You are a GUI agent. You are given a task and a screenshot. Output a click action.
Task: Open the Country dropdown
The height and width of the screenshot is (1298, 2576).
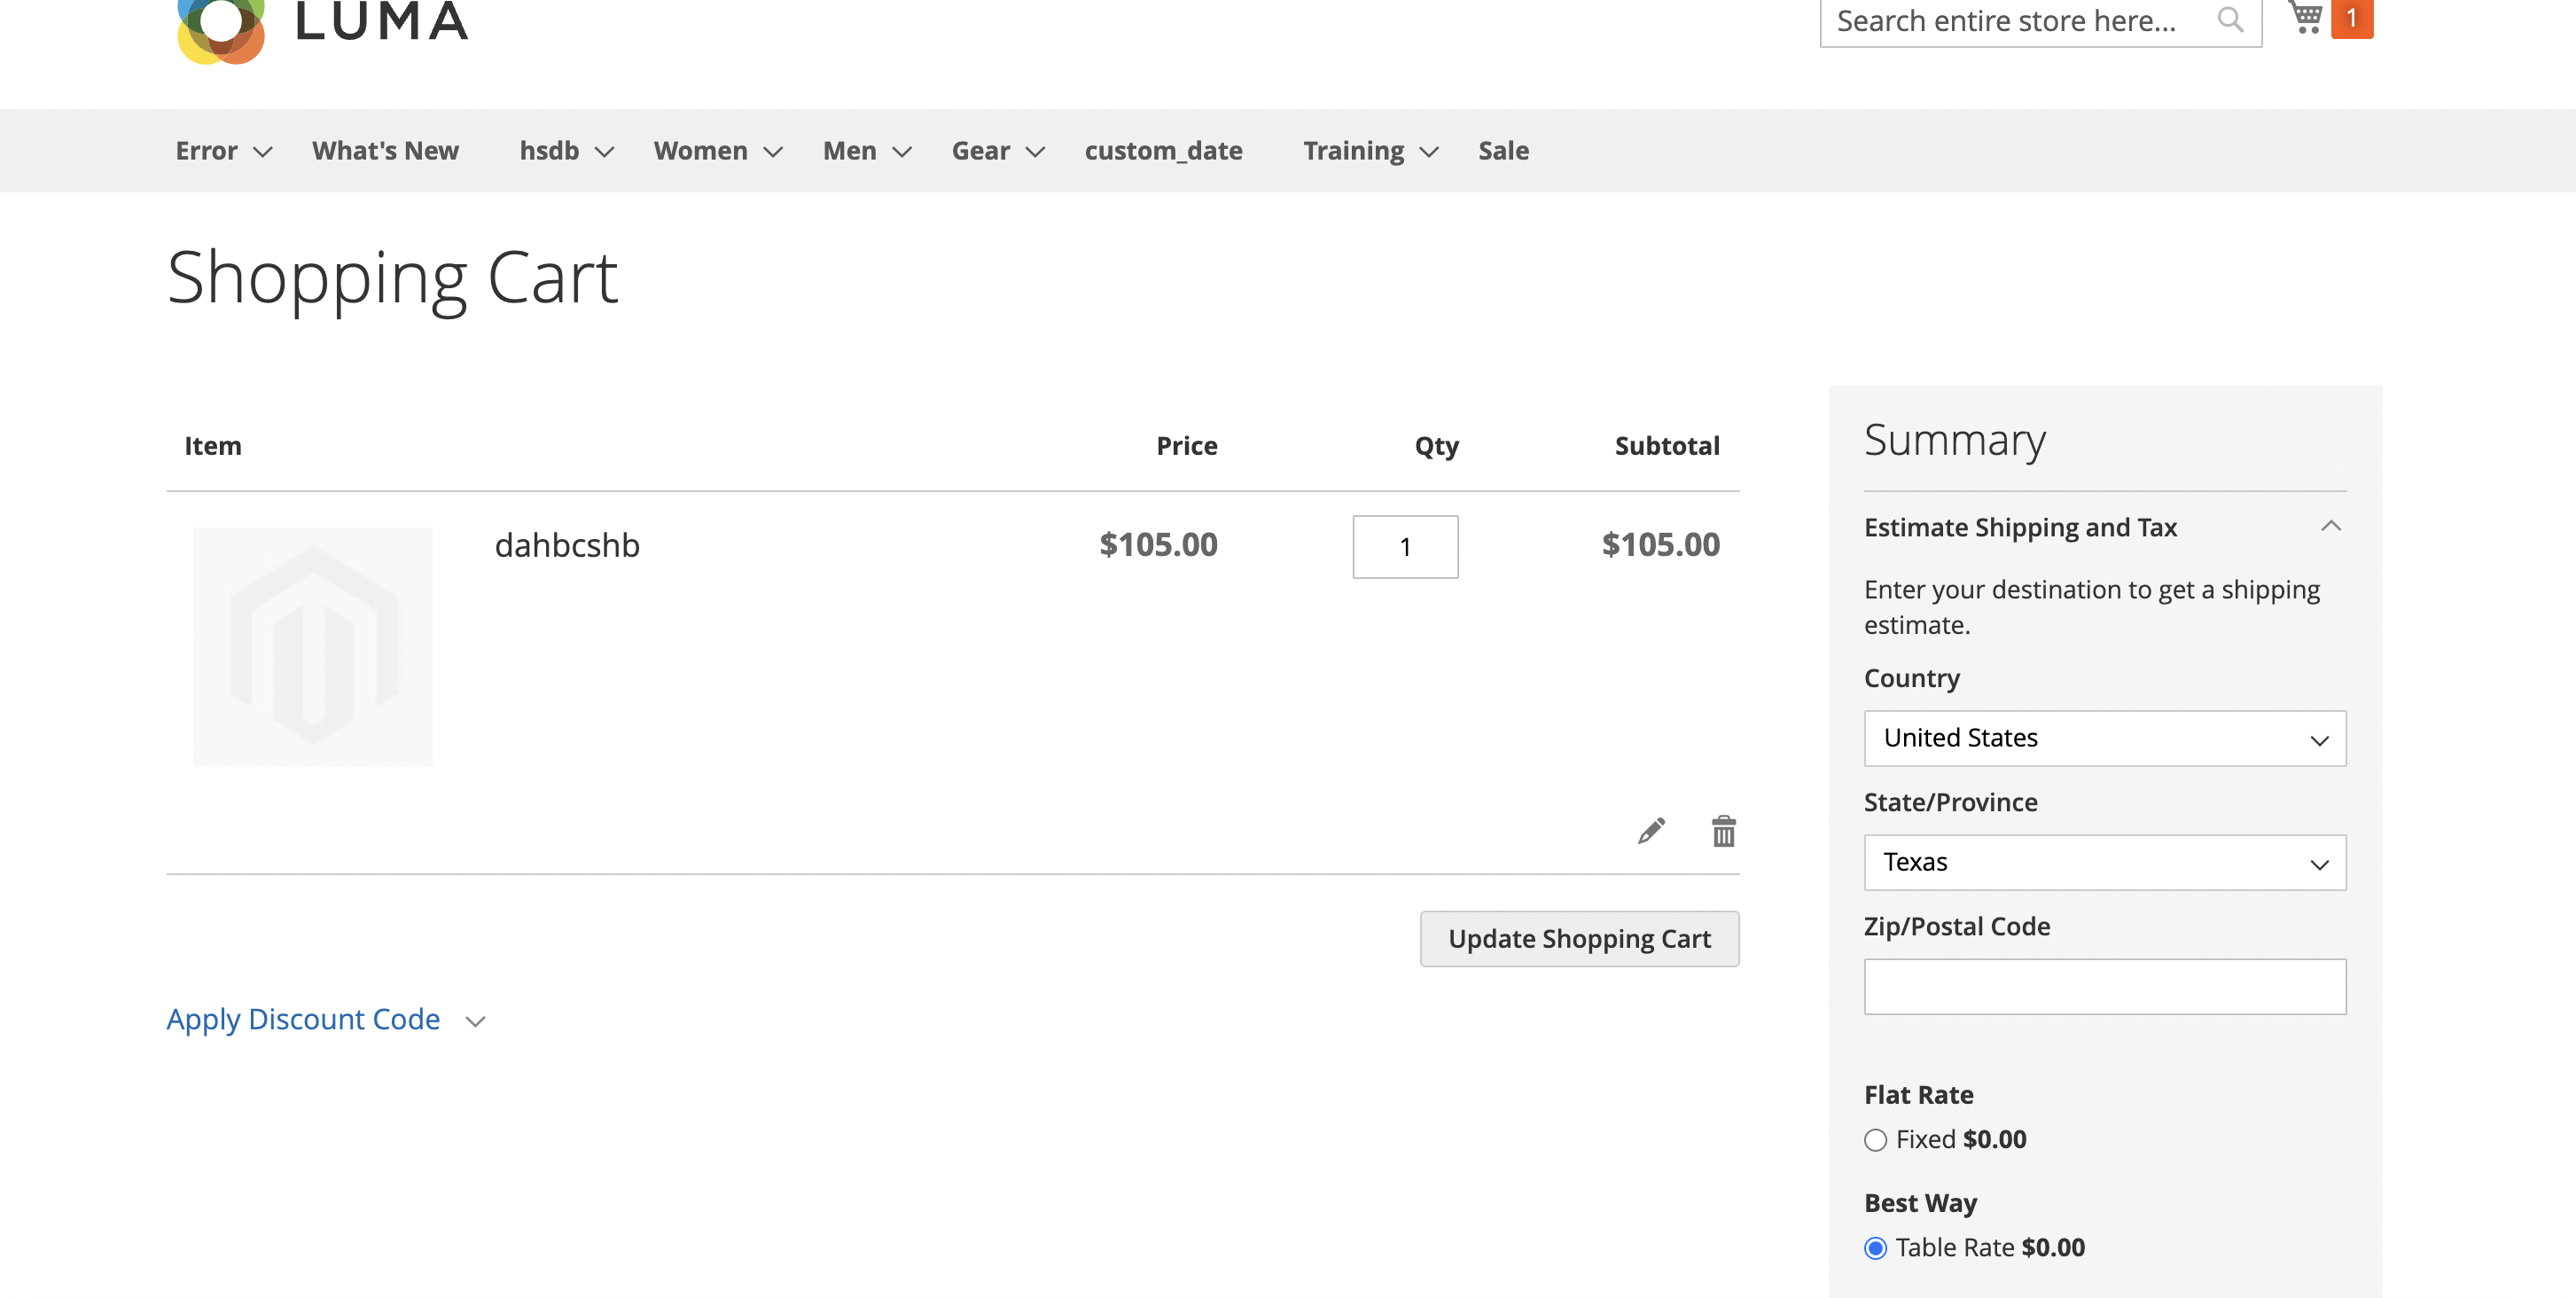click(x=2104, y=738)
